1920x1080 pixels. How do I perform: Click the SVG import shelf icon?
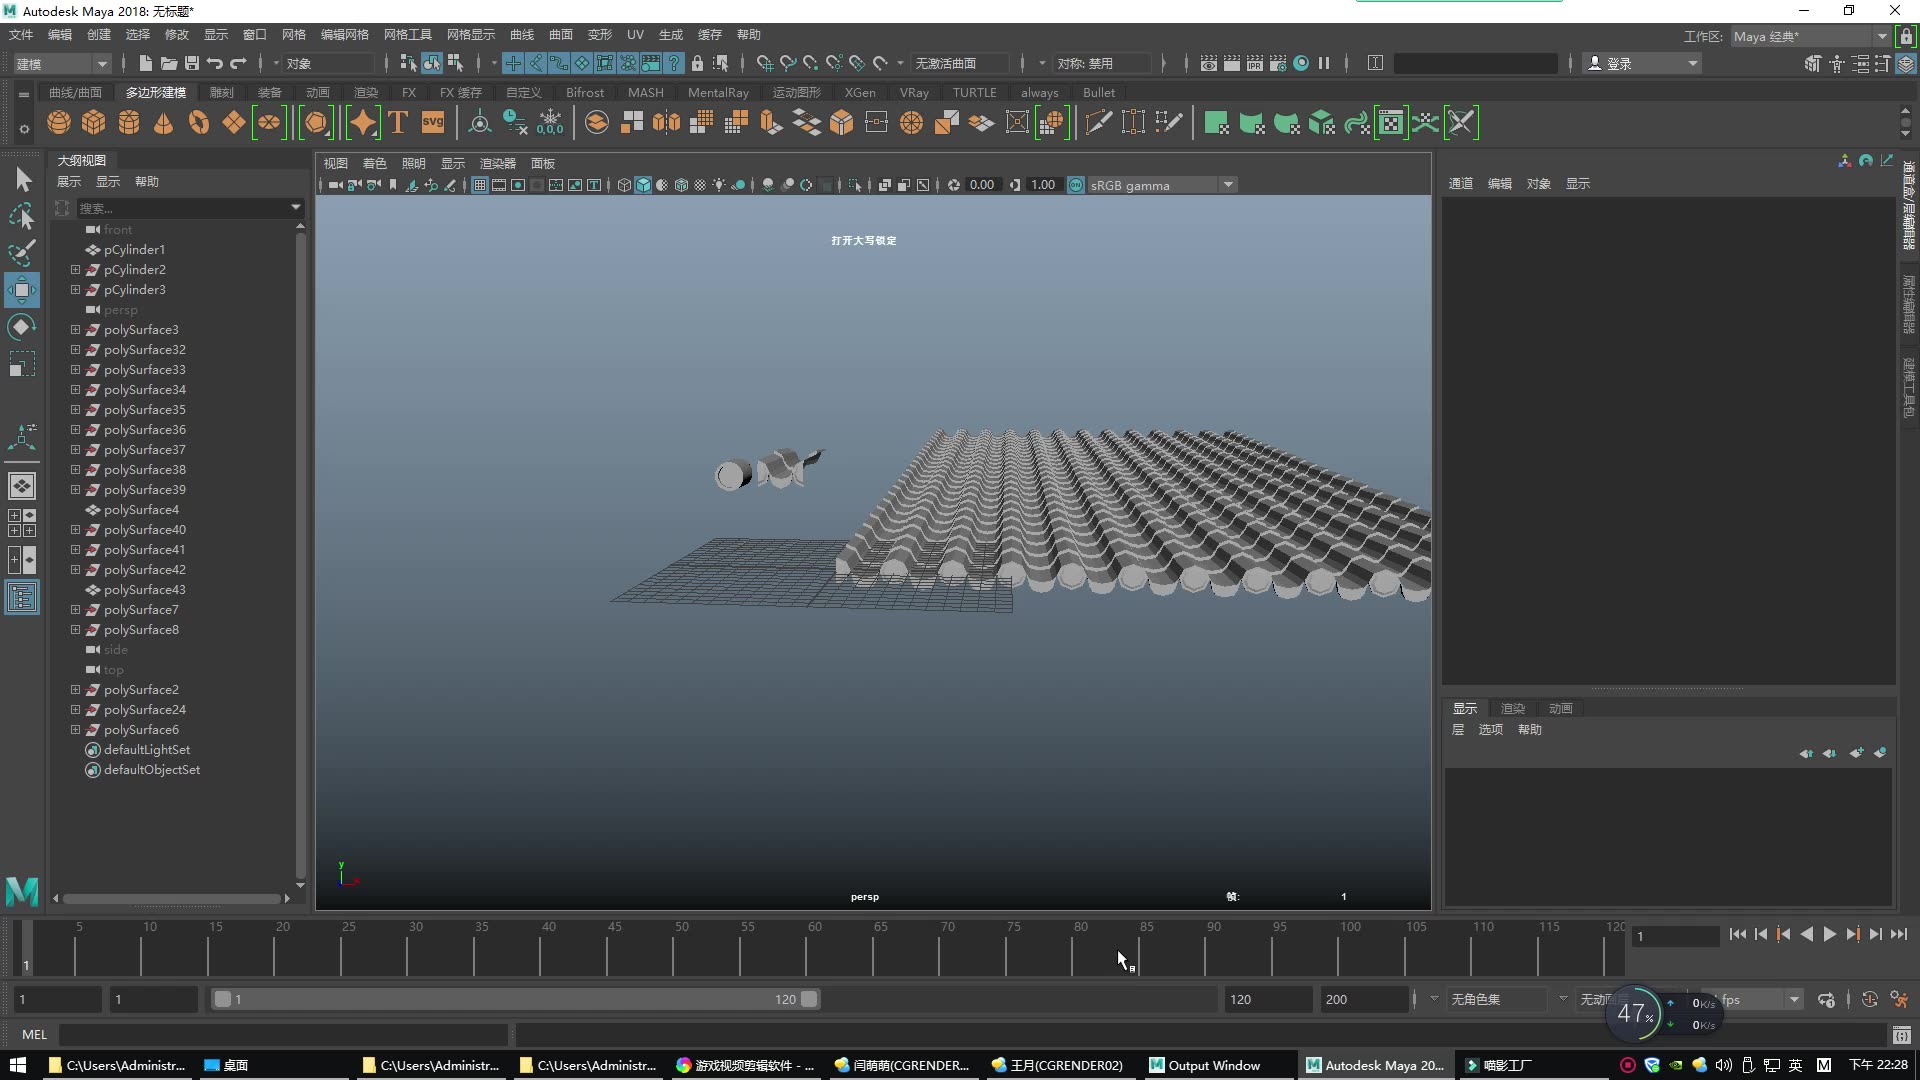pyautogui.click(x=433, y=123)
